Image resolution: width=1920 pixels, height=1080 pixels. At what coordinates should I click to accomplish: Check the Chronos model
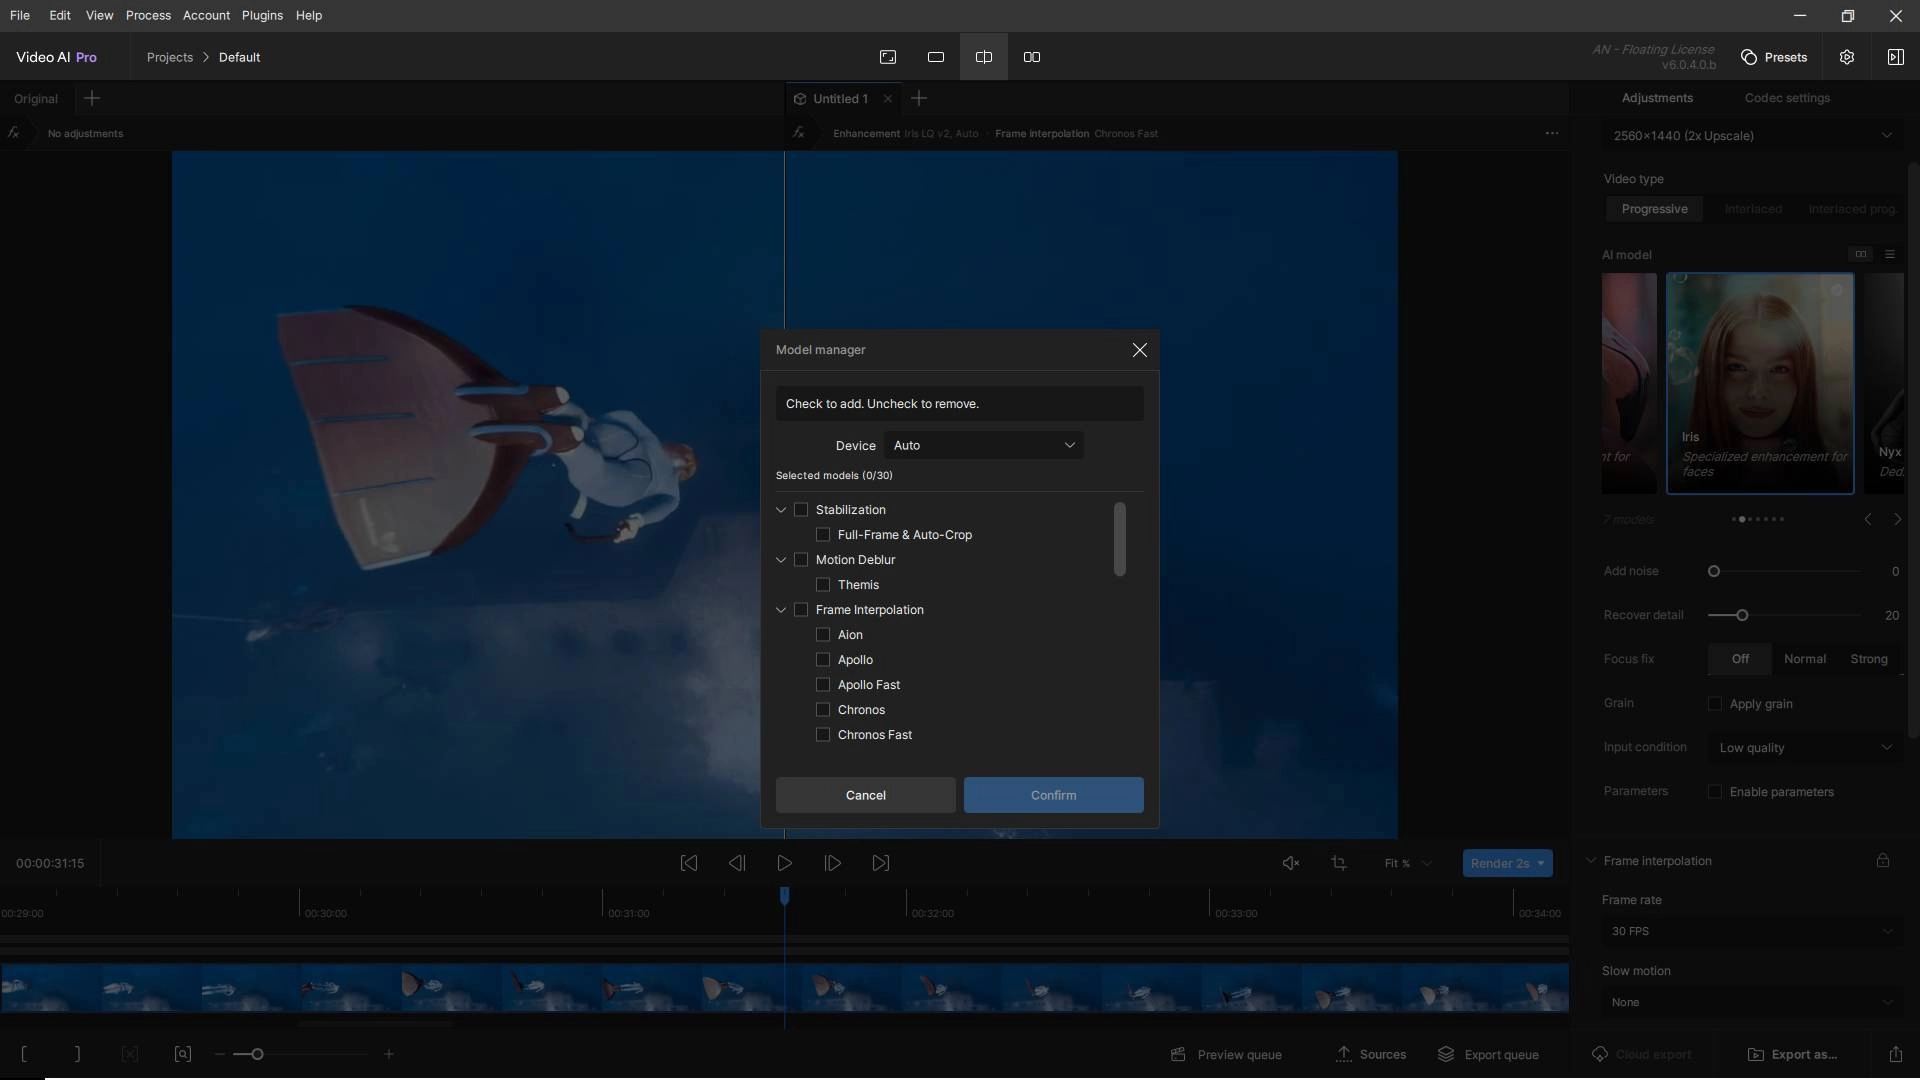pyautogui.click(x=823, y=710)
